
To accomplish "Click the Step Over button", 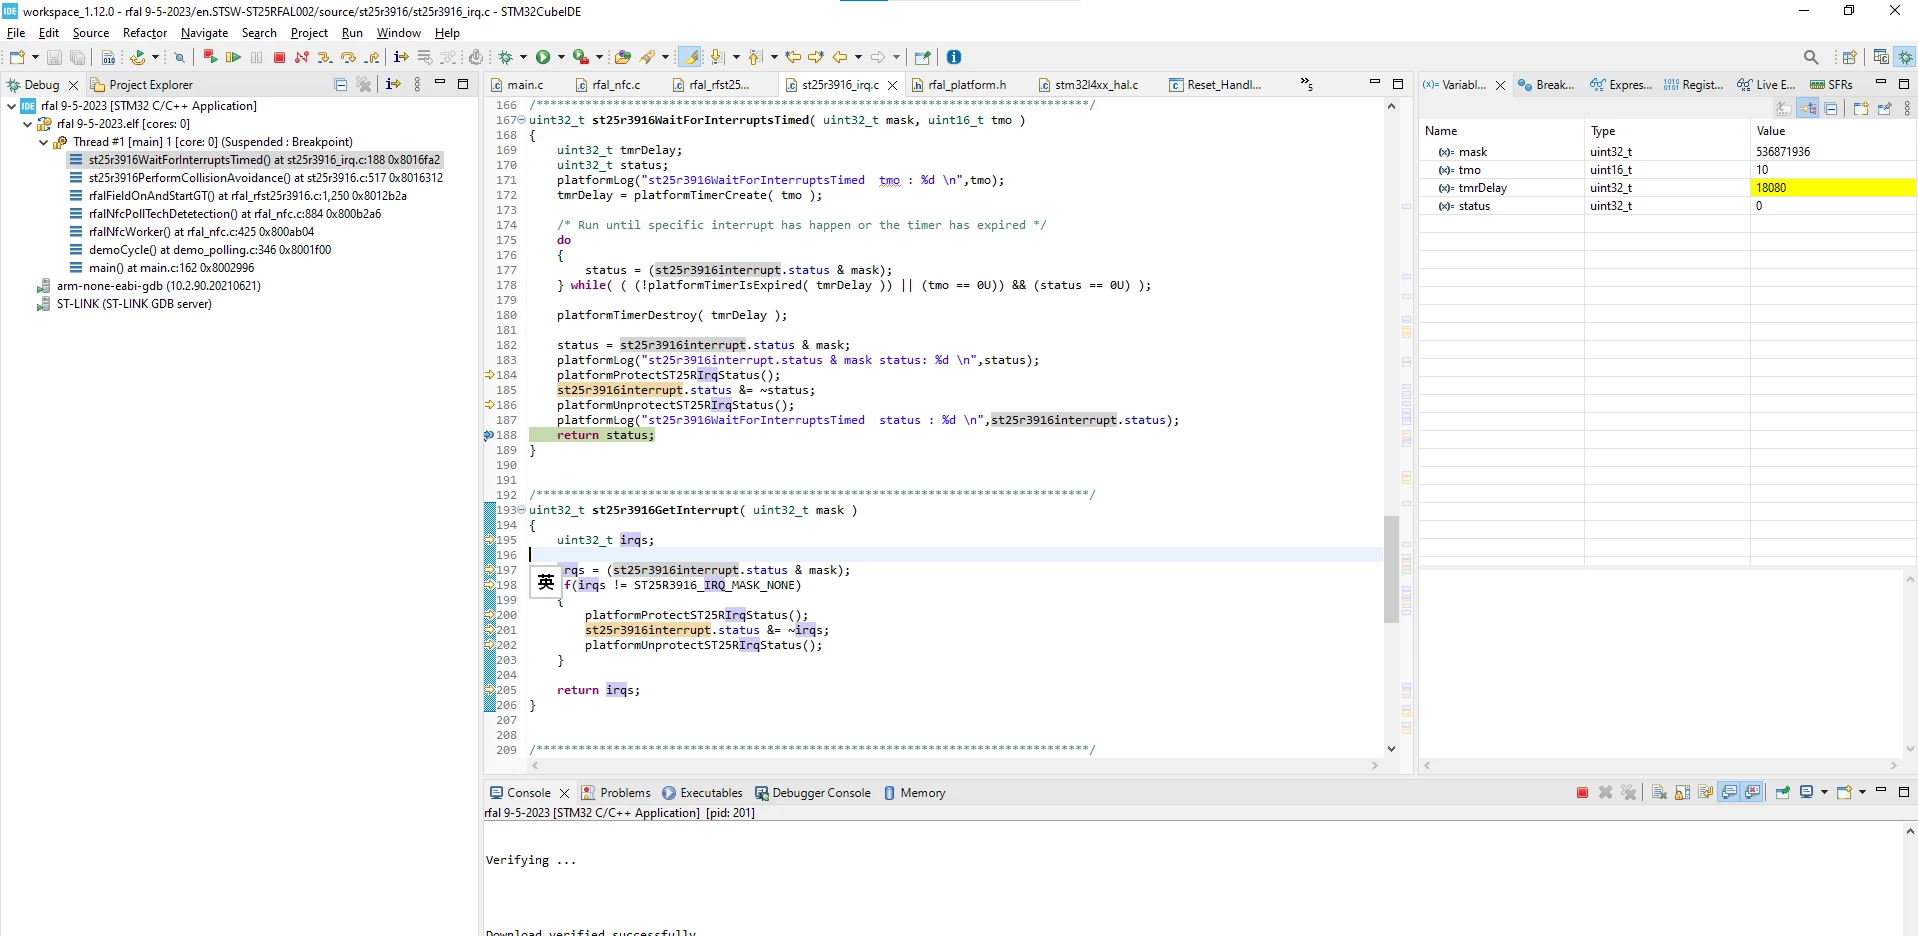I will (x=348, y=57).
